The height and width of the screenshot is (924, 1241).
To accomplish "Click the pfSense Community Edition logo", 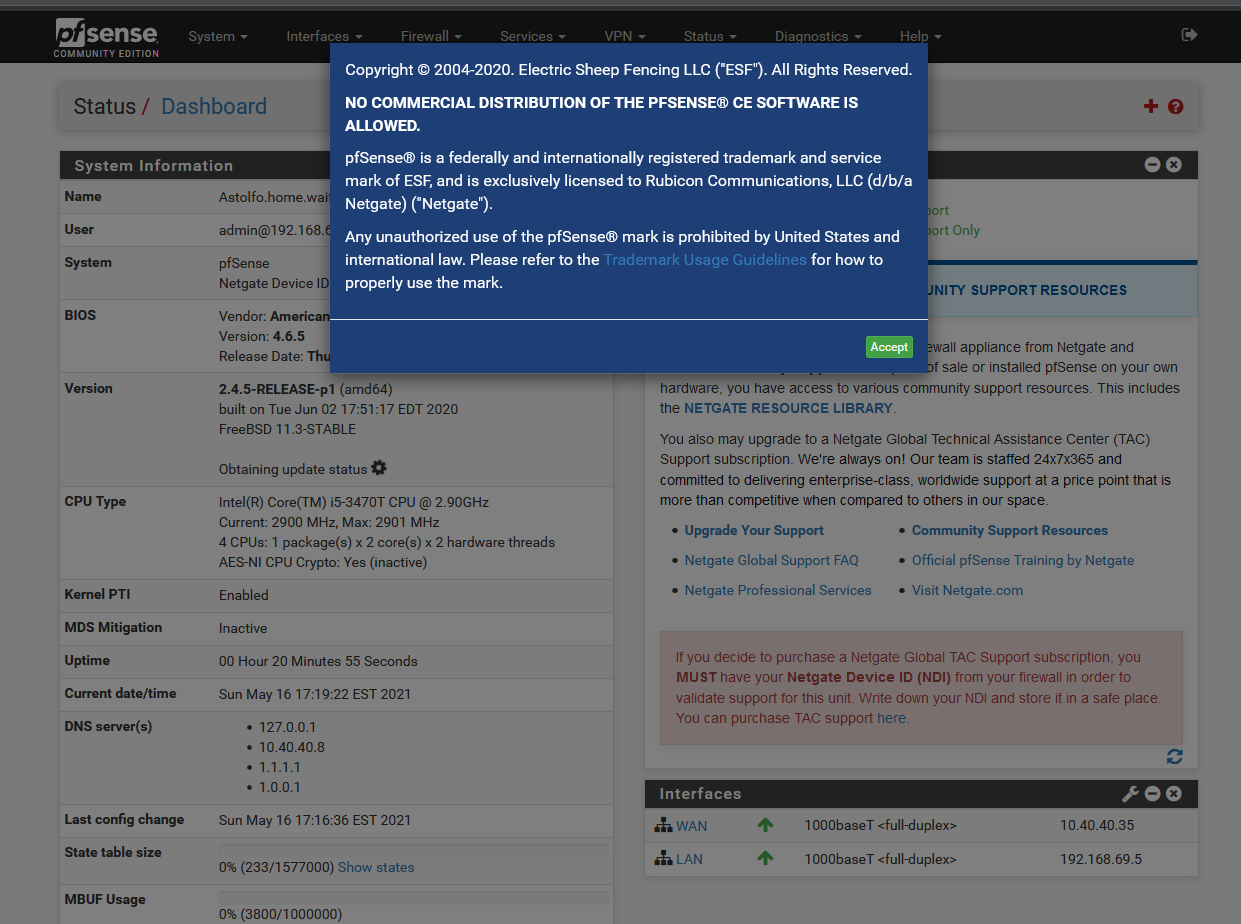I will pos(107,37).
